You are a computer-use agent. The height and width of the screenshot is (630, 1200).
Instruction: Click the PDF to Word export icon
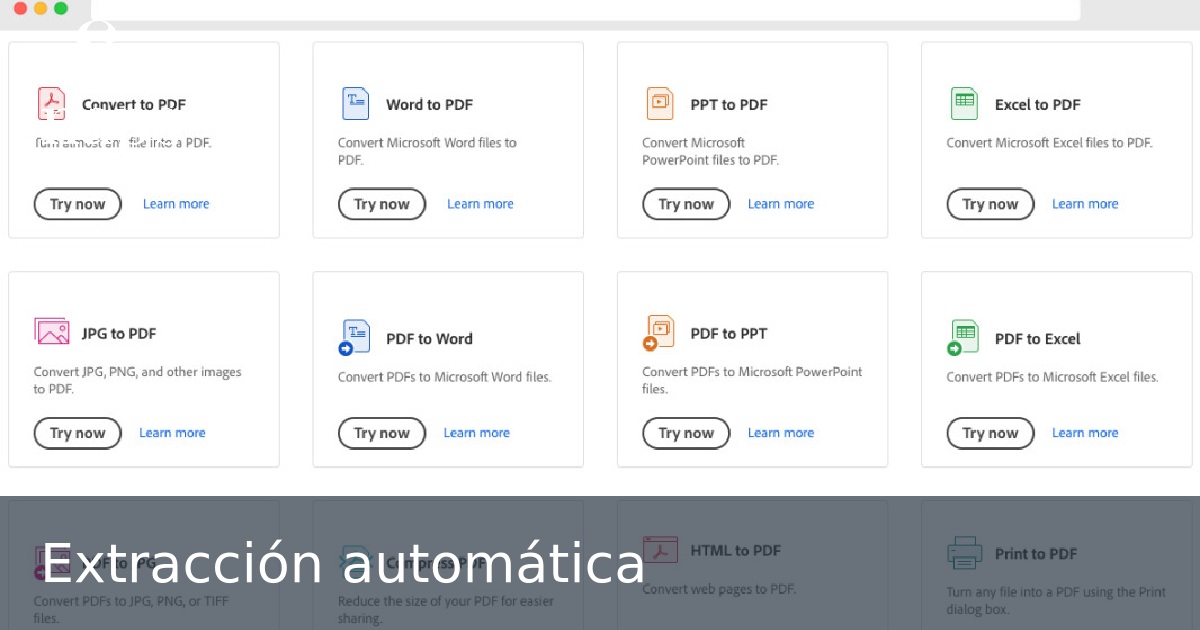click(355, 337)
